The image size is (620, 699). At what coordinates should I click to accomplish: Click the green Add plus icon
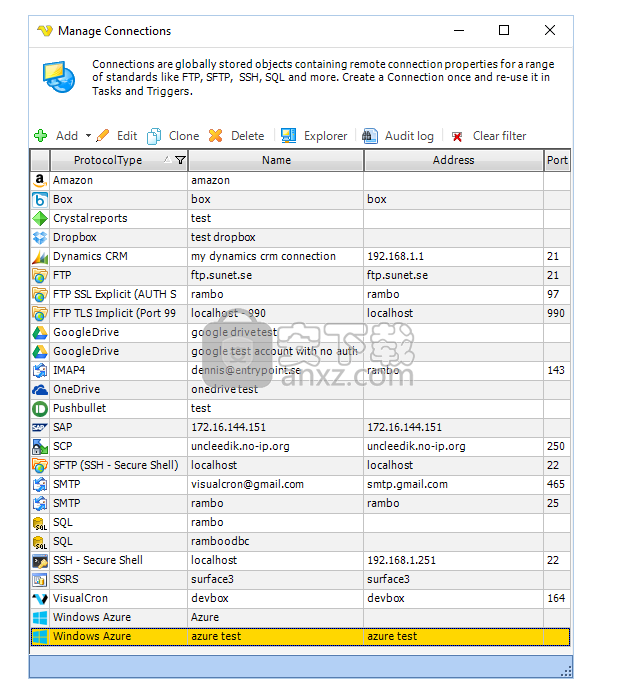41,136
